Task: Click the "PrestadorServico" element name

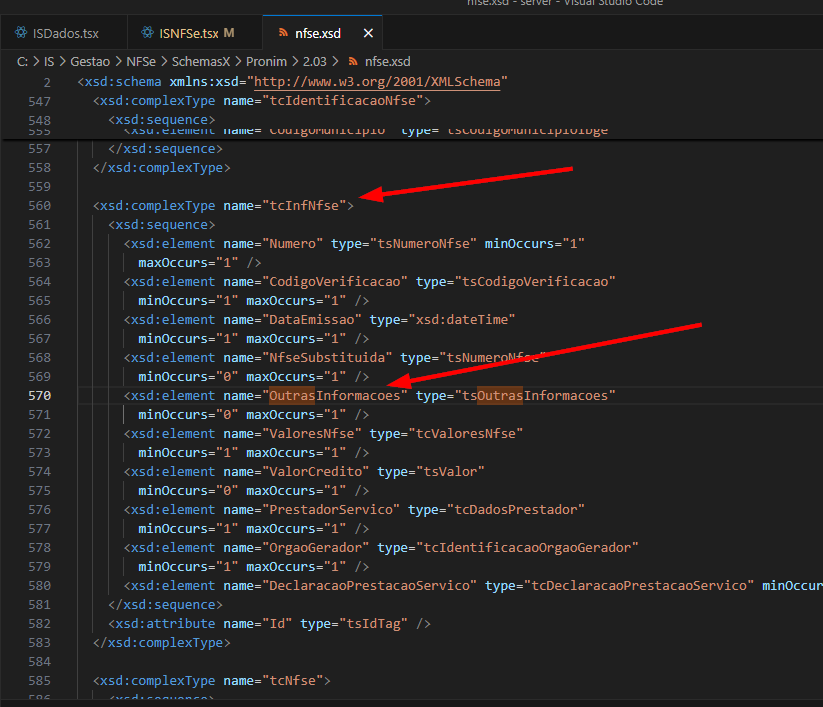Action: 331,510
